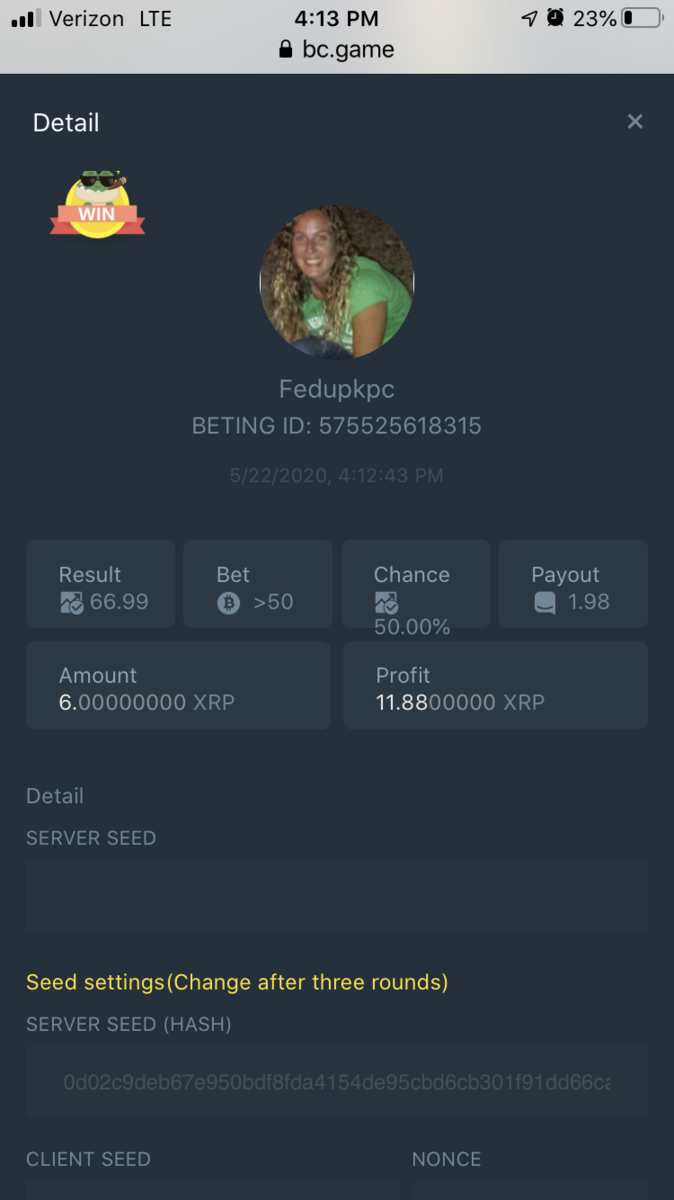Tap the lock icon beside bc.game
674x1200 pixels.
pyautogui.click(x=286, y=50)
